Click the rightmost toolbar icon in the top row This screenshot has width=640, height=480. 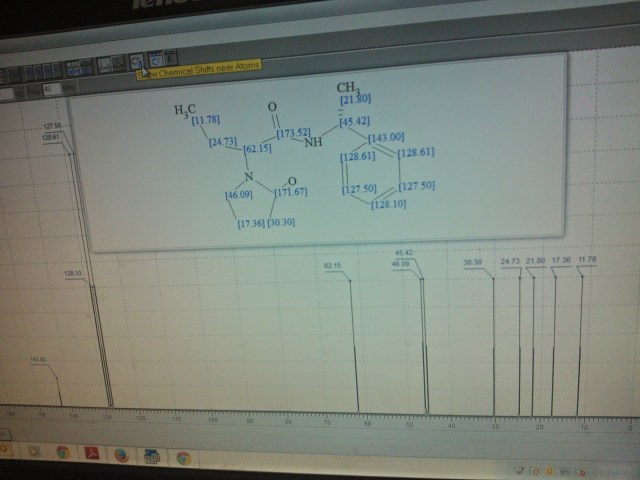[171, 59]
